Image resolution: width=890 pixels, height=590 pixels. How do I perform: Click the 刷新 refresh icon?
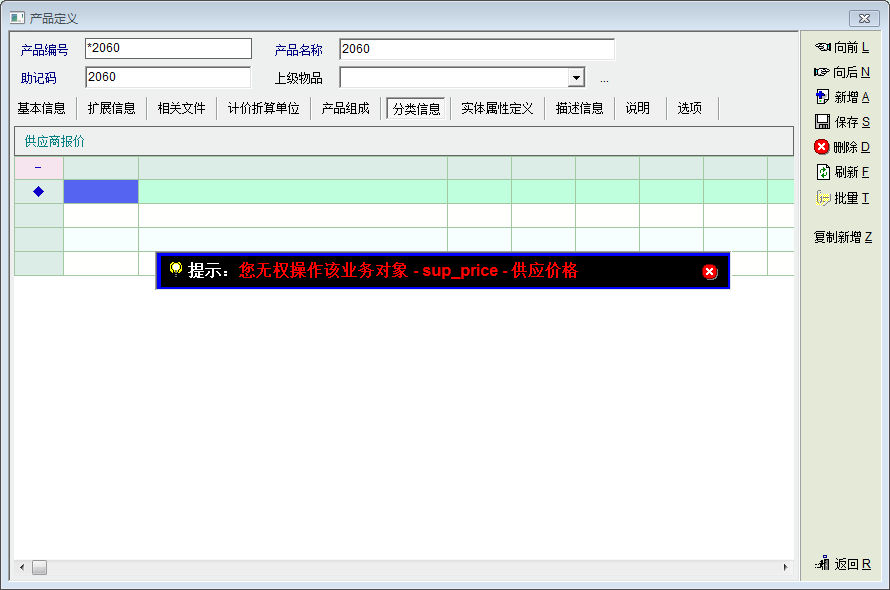tap(823, 172)
